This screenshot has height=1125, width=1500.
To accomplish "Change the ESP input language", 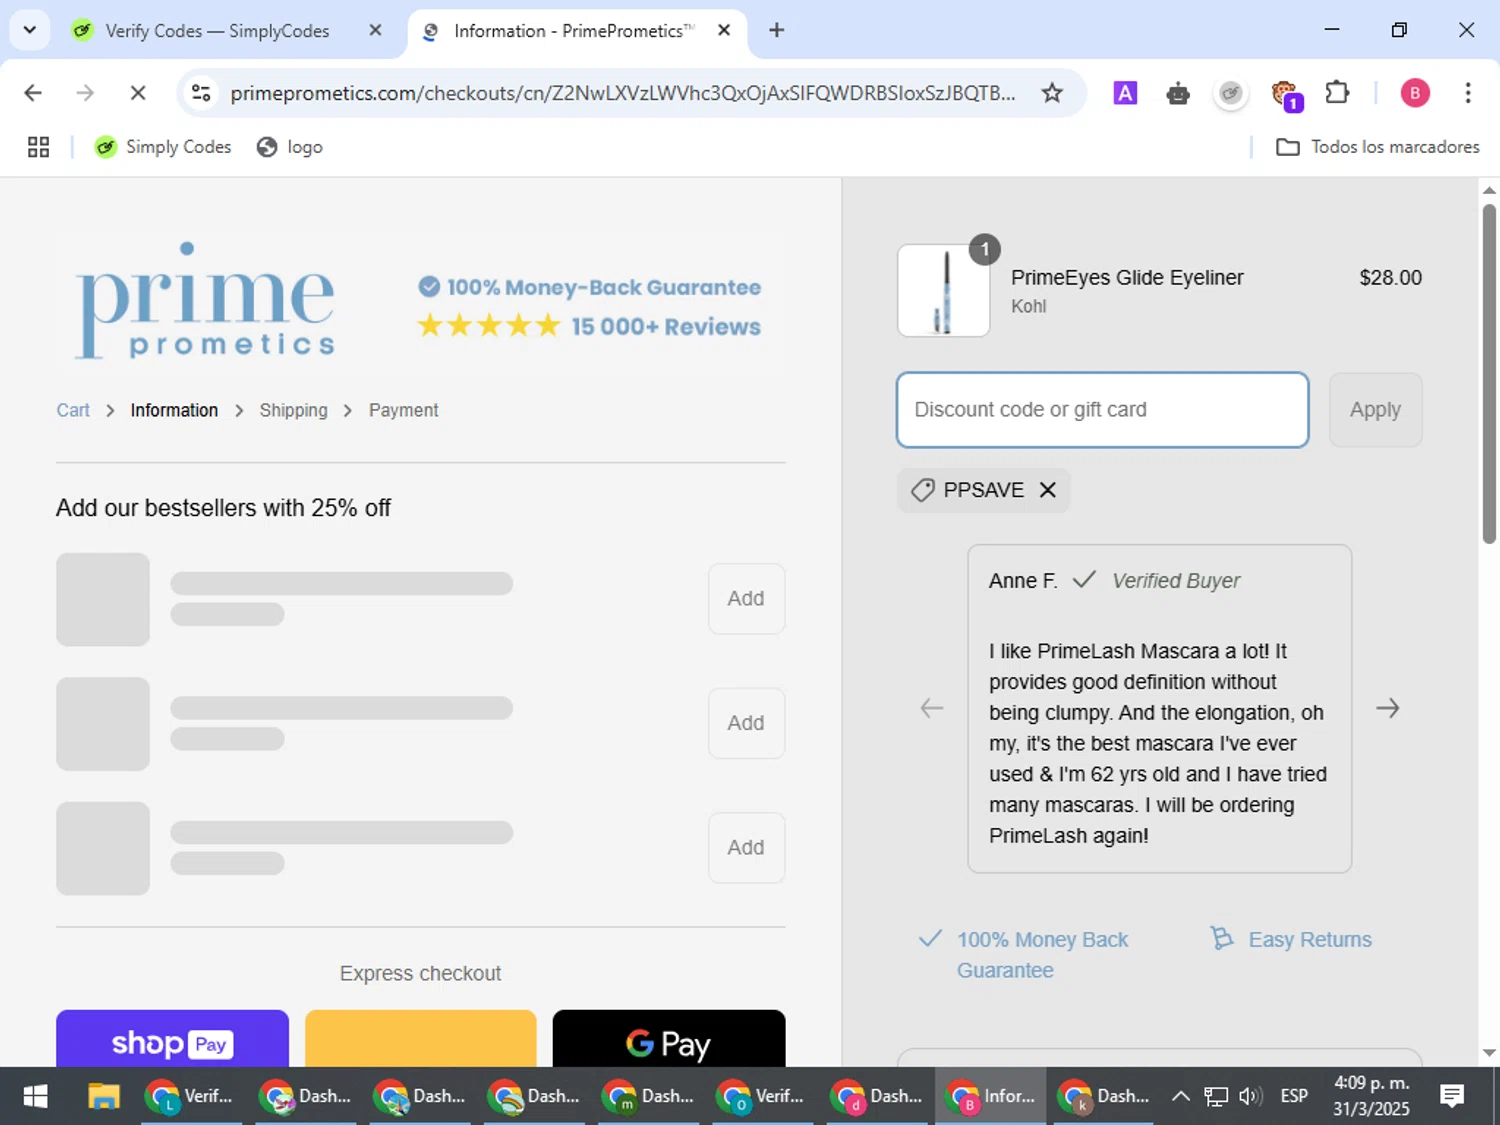I will click(1294, 1097).
